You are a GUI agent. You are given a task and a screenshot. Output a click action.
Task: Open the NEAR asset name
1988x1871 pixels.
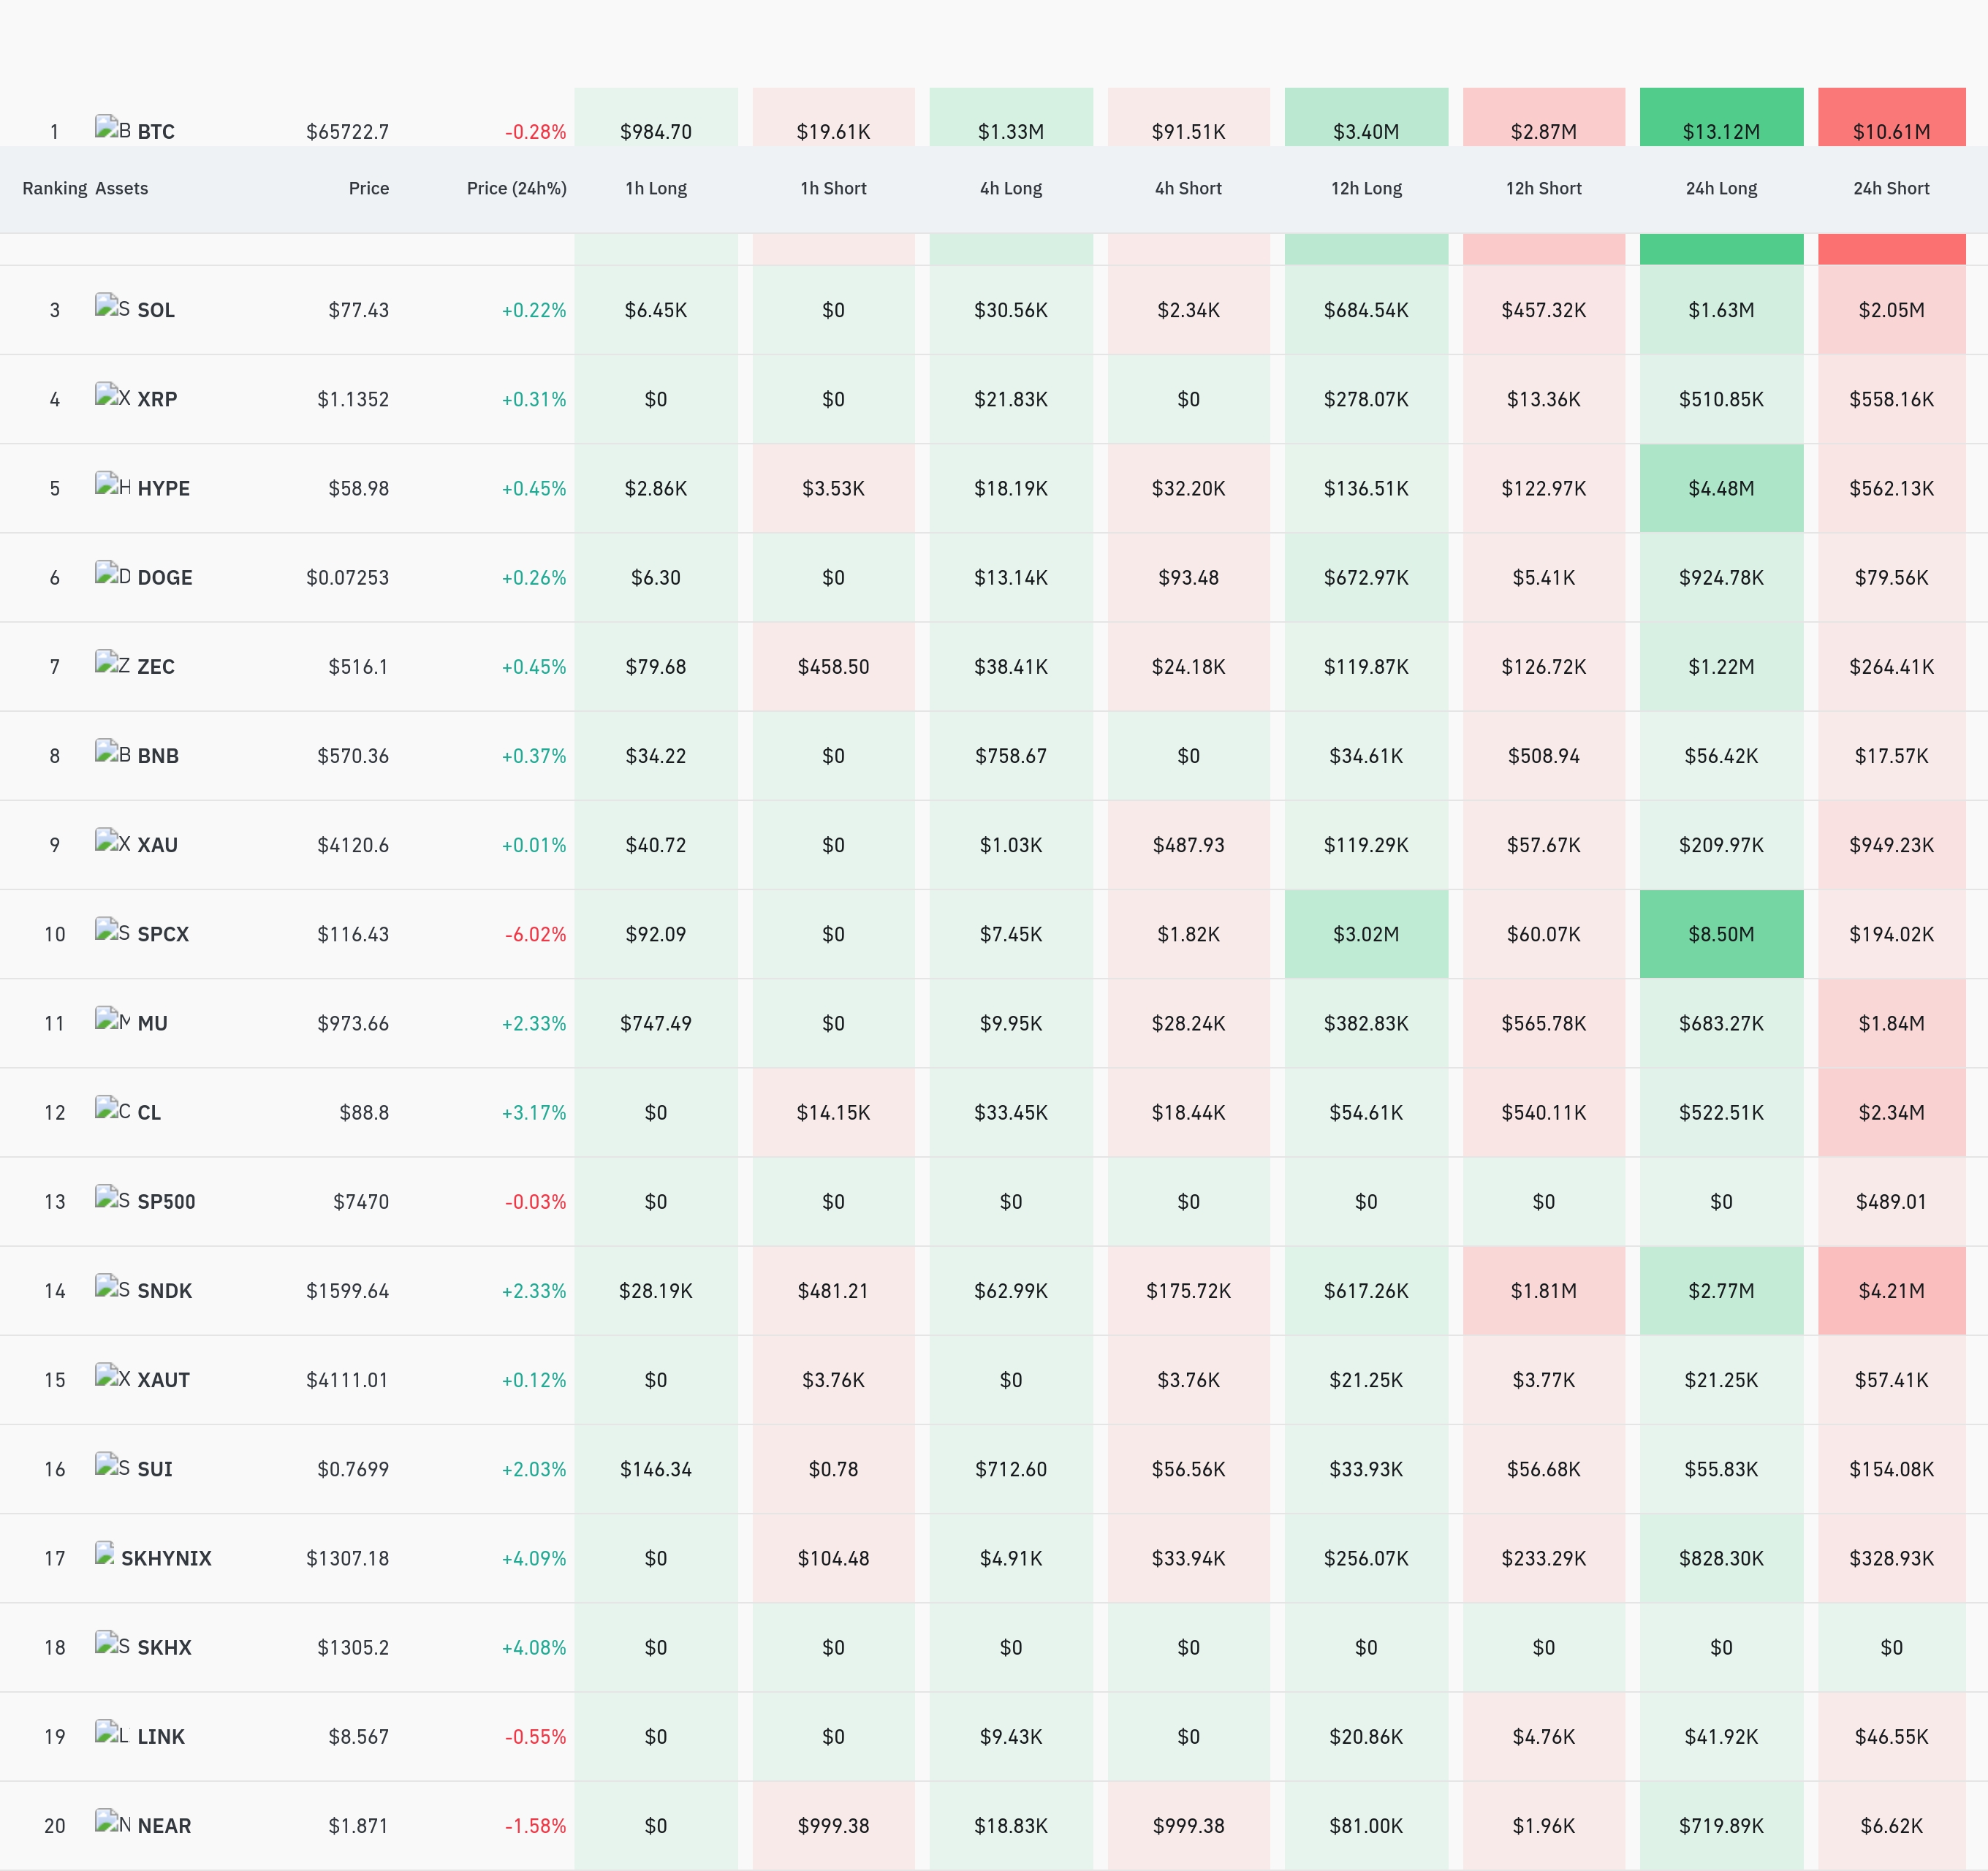tap(164, 1826)
